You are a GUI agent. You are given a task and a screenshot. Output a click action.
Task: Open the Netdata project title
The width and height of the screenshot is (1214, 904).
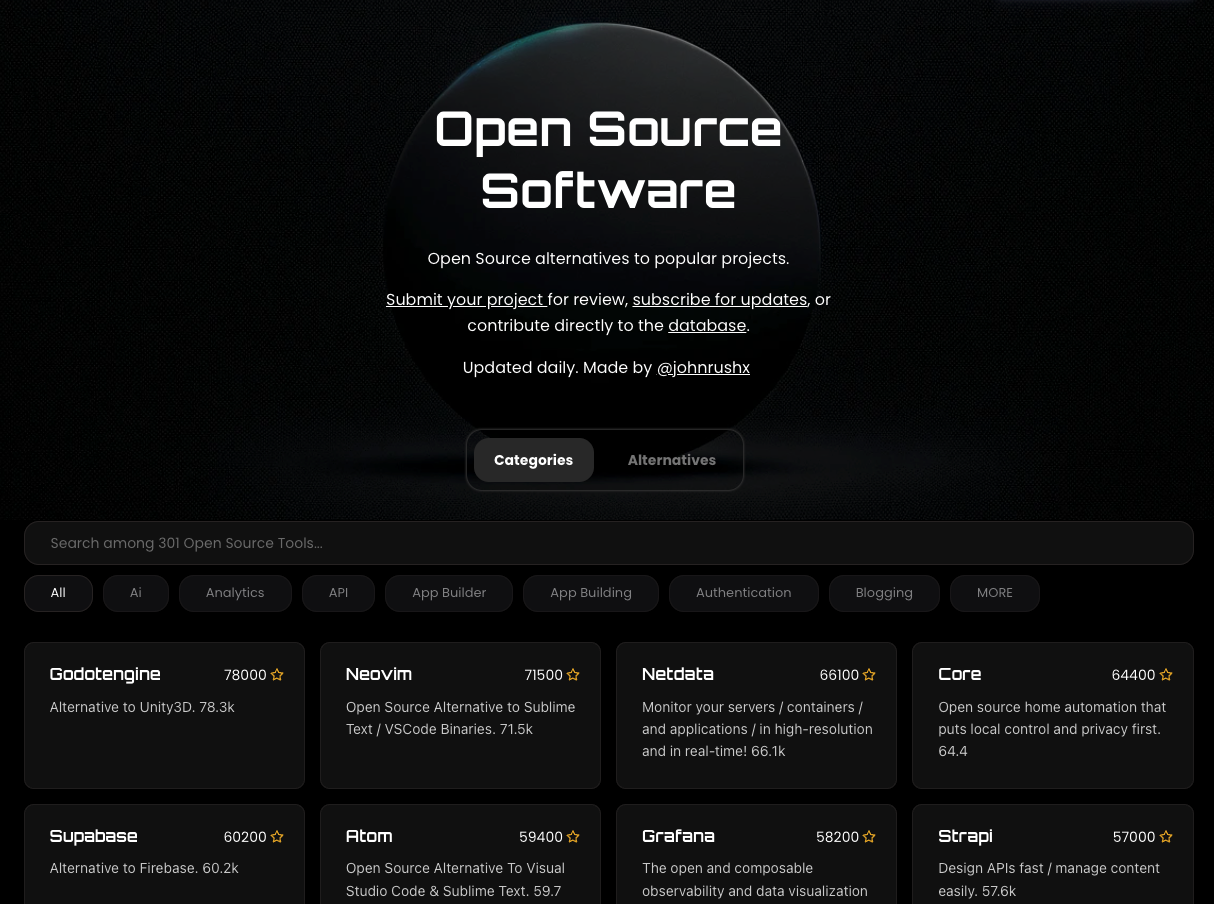678,674
